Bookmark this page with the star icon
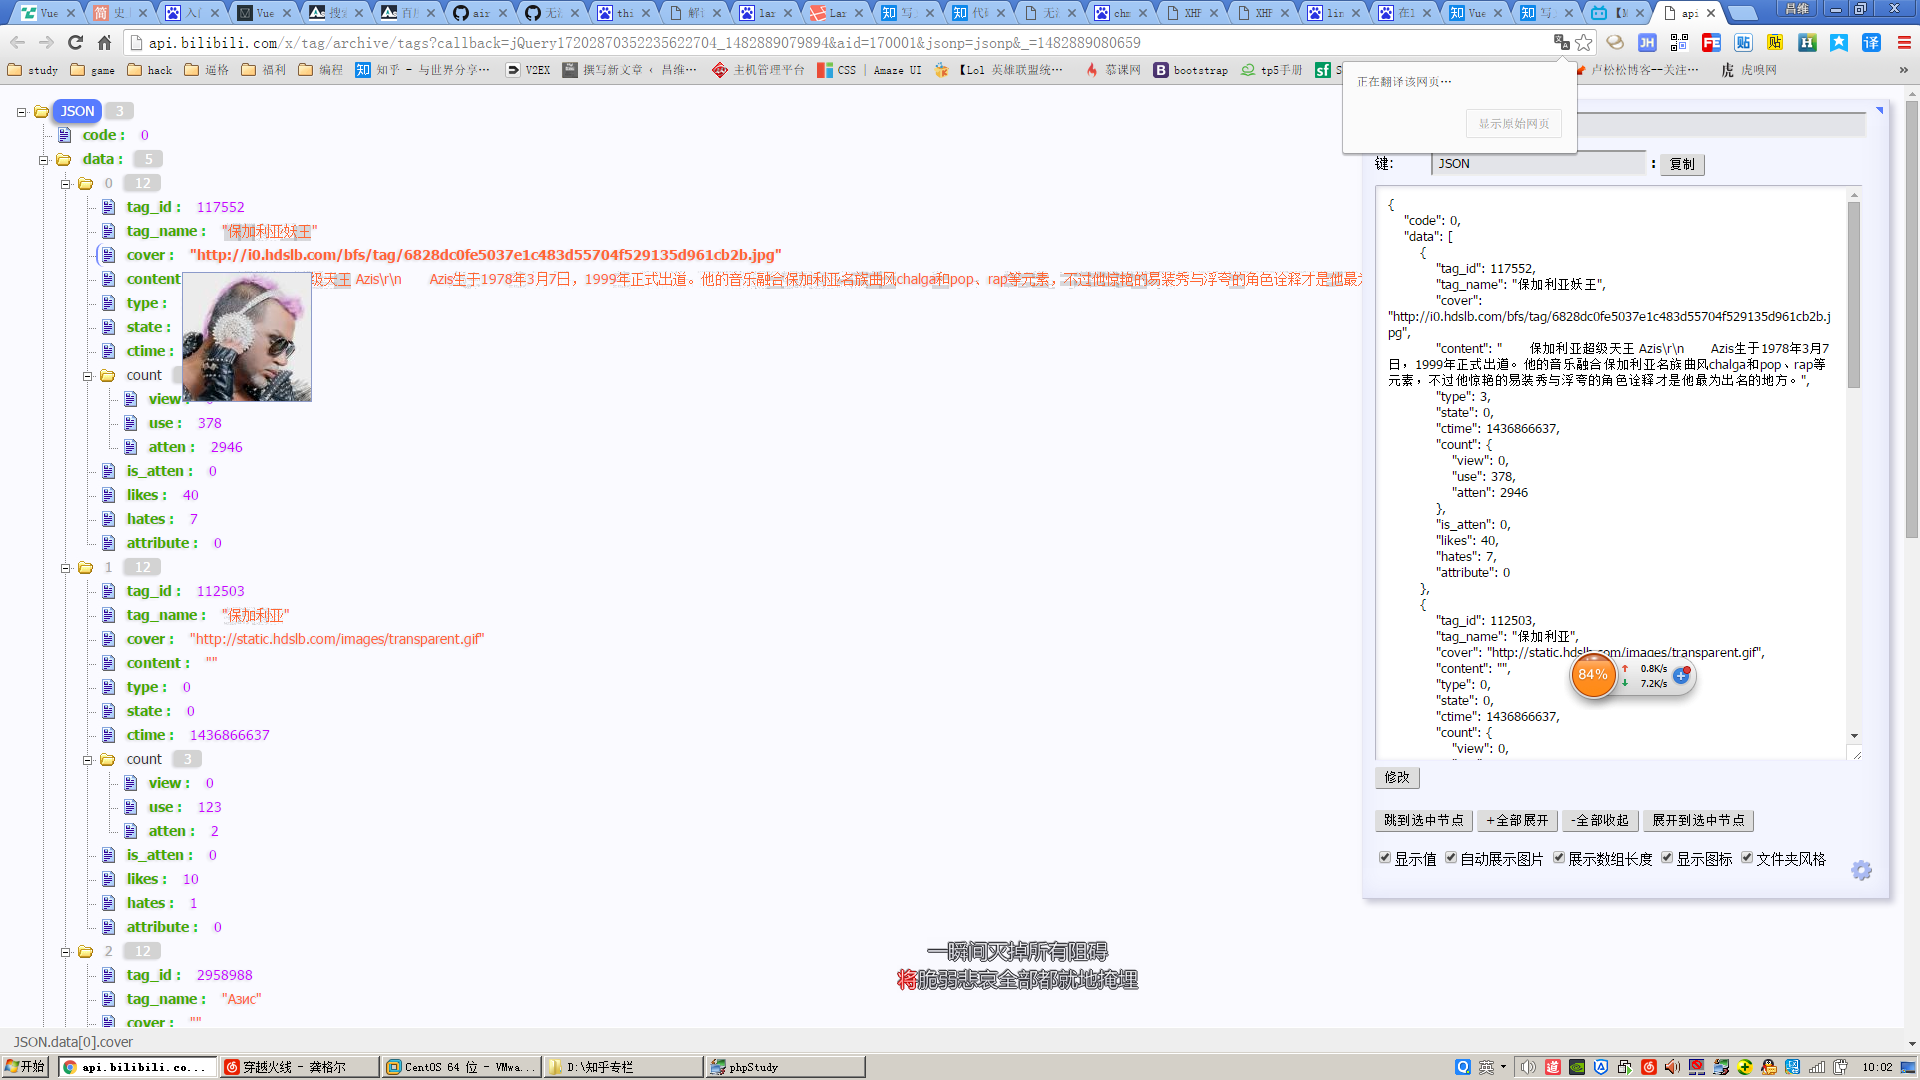The image size is (1920, 1080). 1584,42
